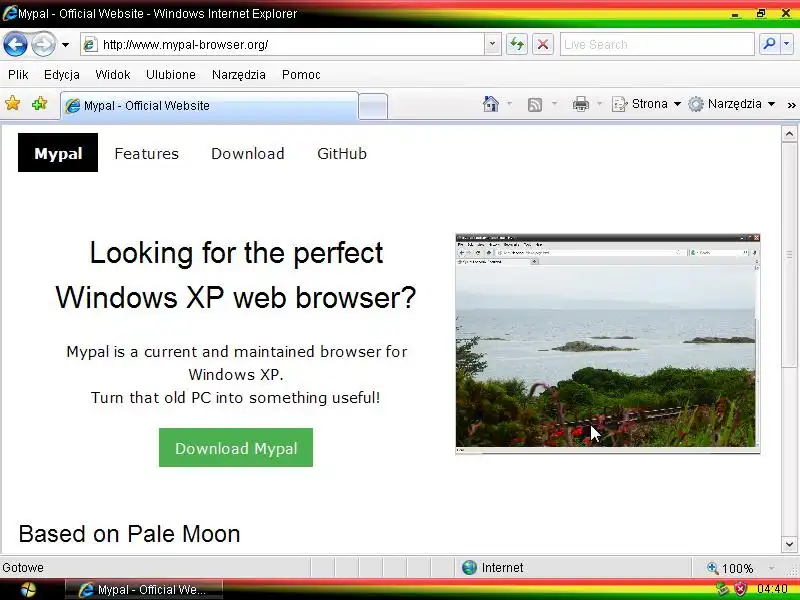The image size is (800, 600).
Task: Click the Print icon
Action: [x=581, y=104]
